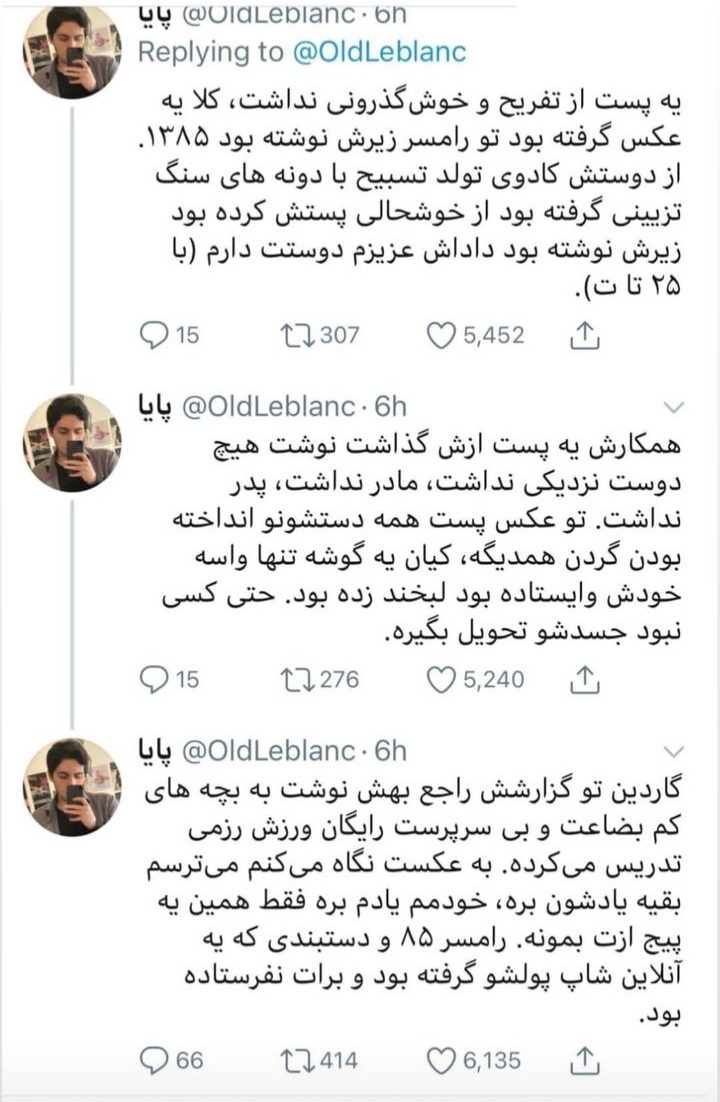The image size is (720, 1102).
Task: Reply to the tweet with 276 retweets
Action: (153, 680)
